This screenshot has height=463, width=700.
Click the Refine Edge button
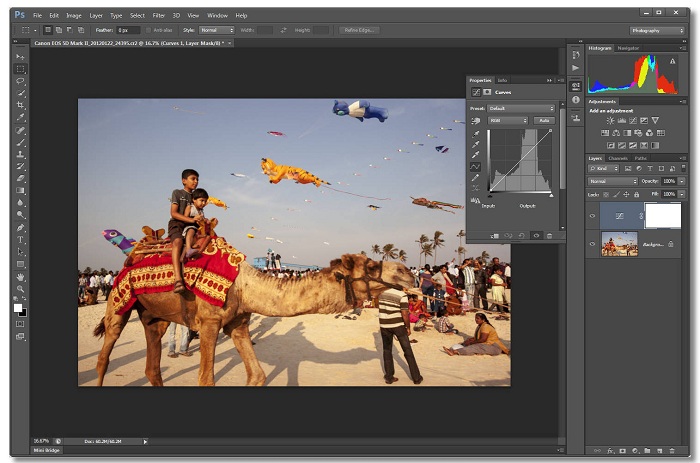coord(359,30)
